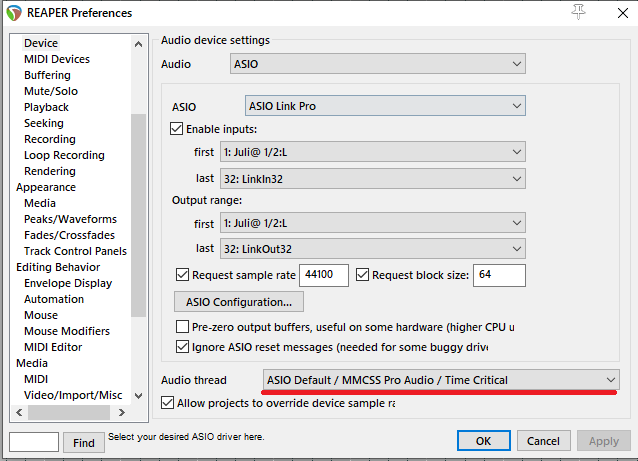Toggle the Request sample rate checkbox
Viewport: 638px width, 461px height.
pyautogui.click(x=183, y=275)
